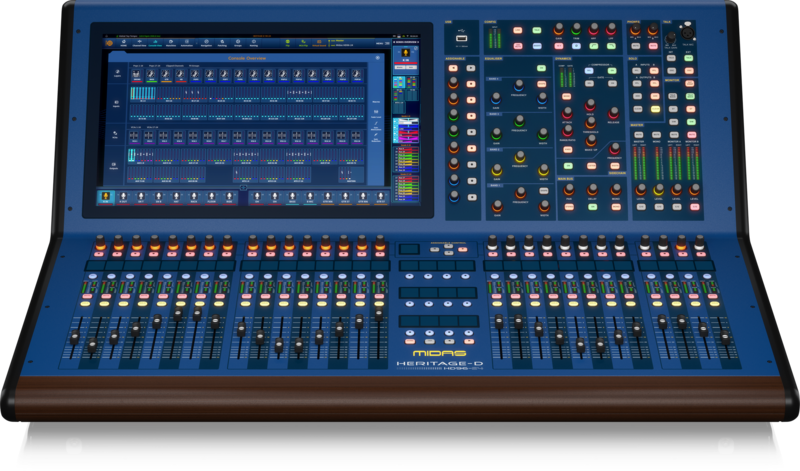Click the Config HPF knob

[x=593, y=30]
